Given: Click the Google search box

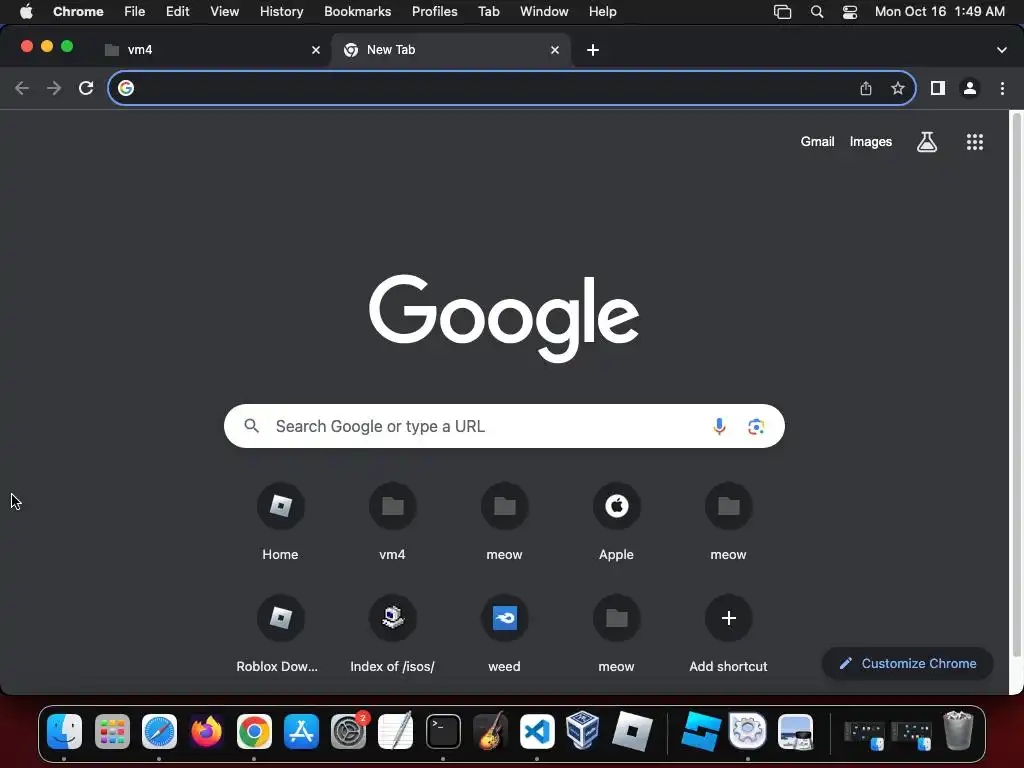Looking at the screenshot, I should pyautogui.click(x=504, y=426).
